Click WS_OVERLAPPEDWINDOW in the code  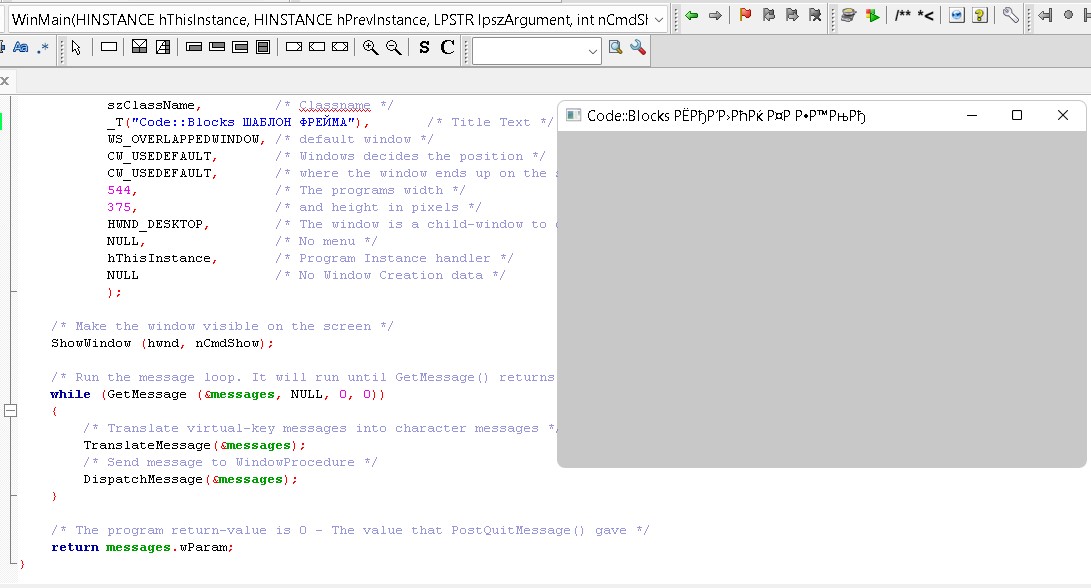pyautogui.click(x=183, y=139)
